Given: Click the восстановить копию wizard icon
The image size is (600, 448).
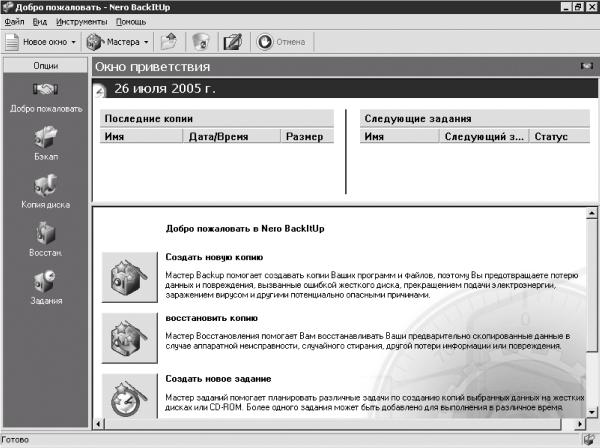Looking at the screenshot, I should pos(130,338).
